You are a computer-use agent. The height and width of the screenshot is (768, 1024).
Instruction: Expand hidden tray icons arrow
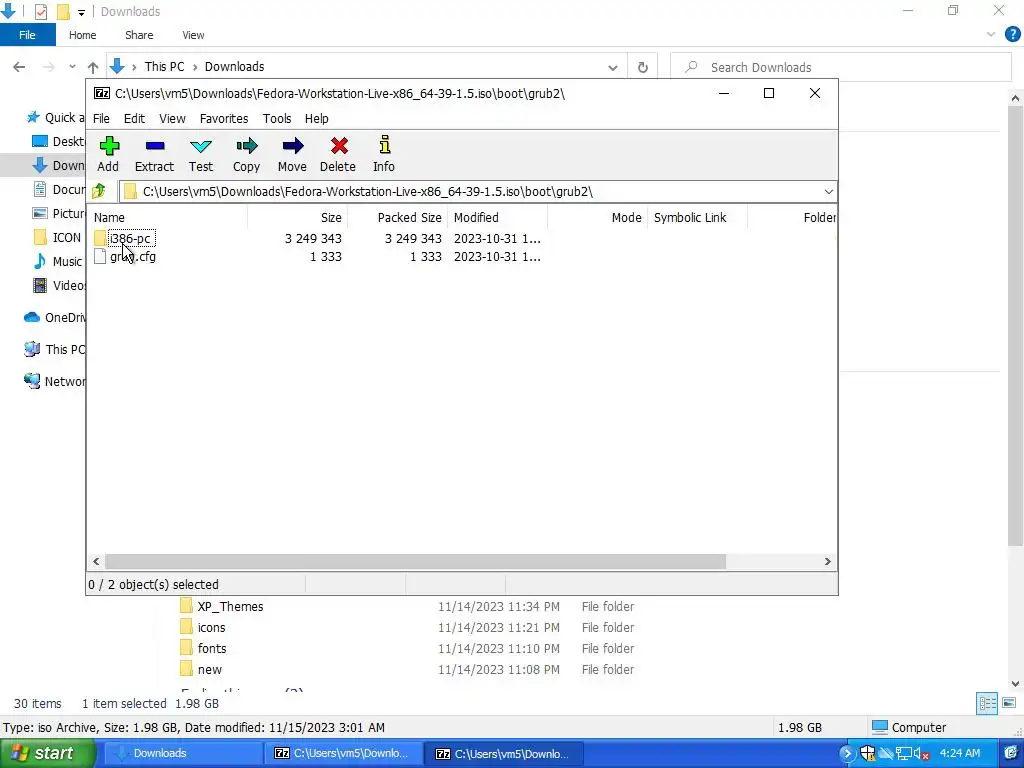847,753
